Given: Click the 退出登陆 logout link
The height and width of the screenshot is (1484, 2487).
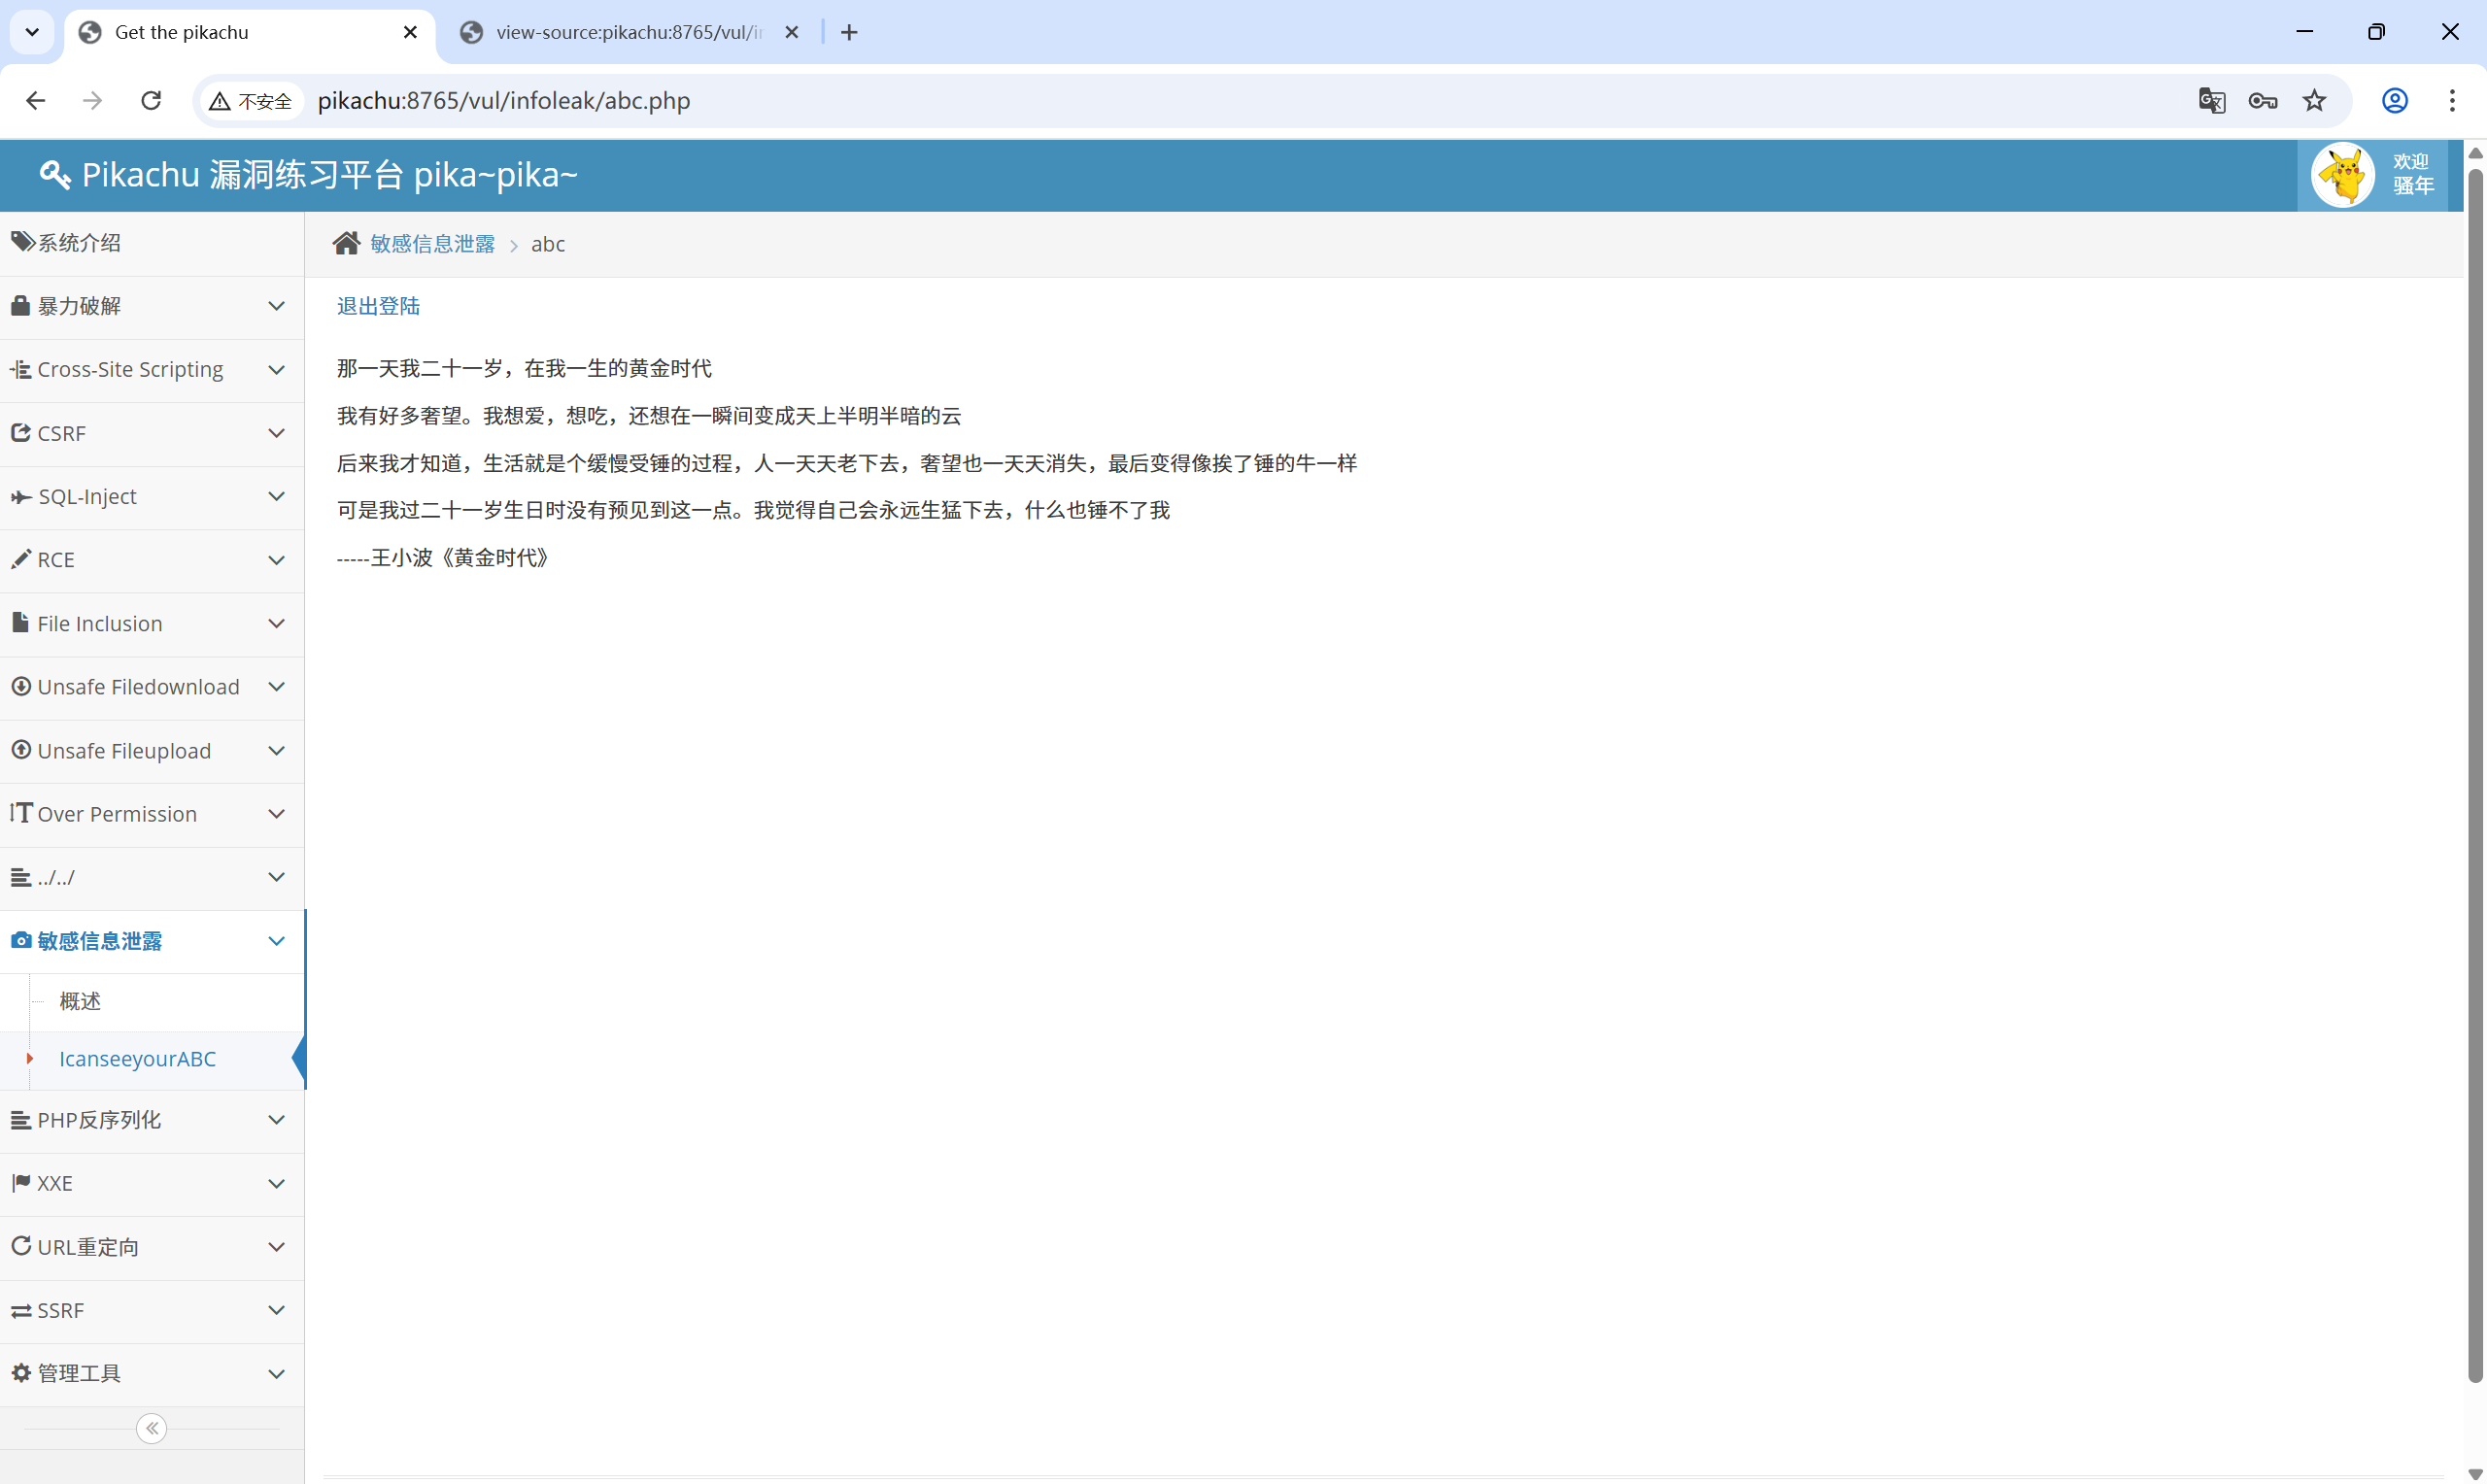Looking at the screenshot, I should pyautogui.click(x=378, y=306).
